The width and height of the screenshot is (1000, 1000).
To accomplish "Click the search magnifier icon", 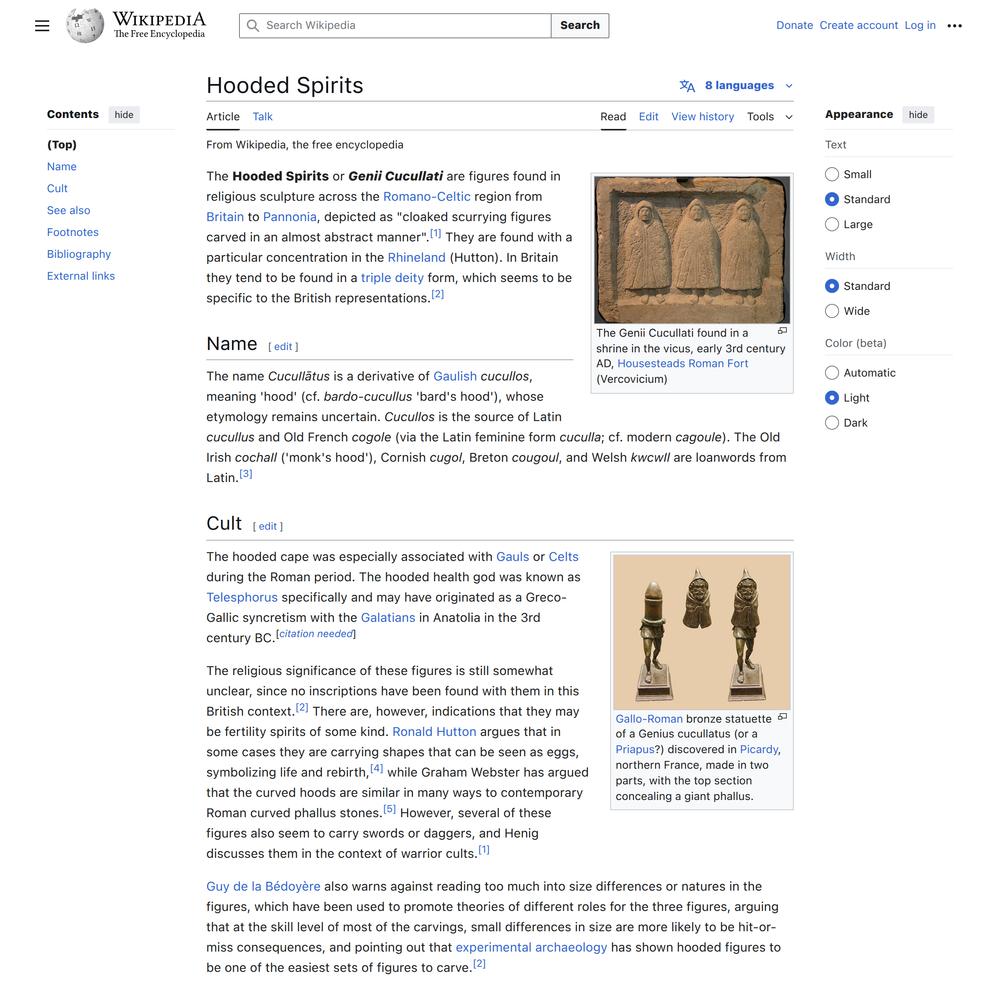I will (253, 26).
